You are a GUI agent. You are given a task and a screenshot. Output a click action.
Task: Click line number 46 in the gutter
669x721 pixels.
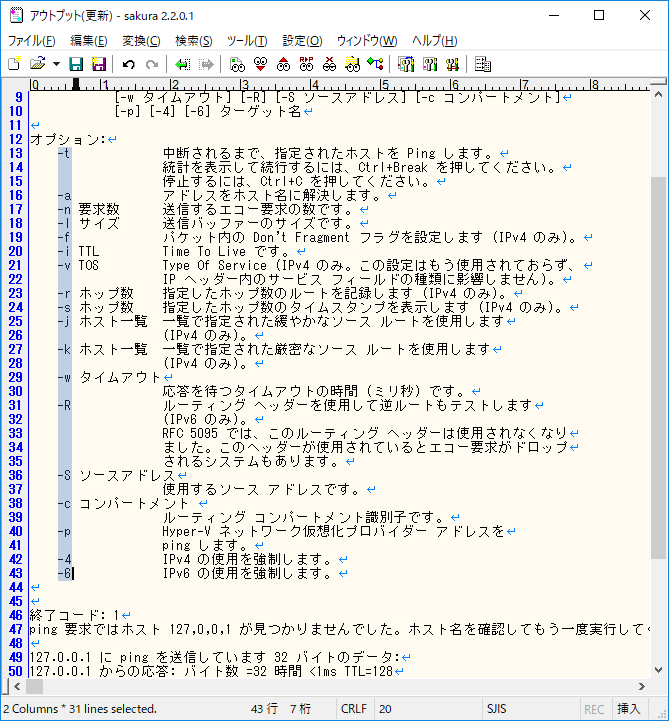click(15, 615)
